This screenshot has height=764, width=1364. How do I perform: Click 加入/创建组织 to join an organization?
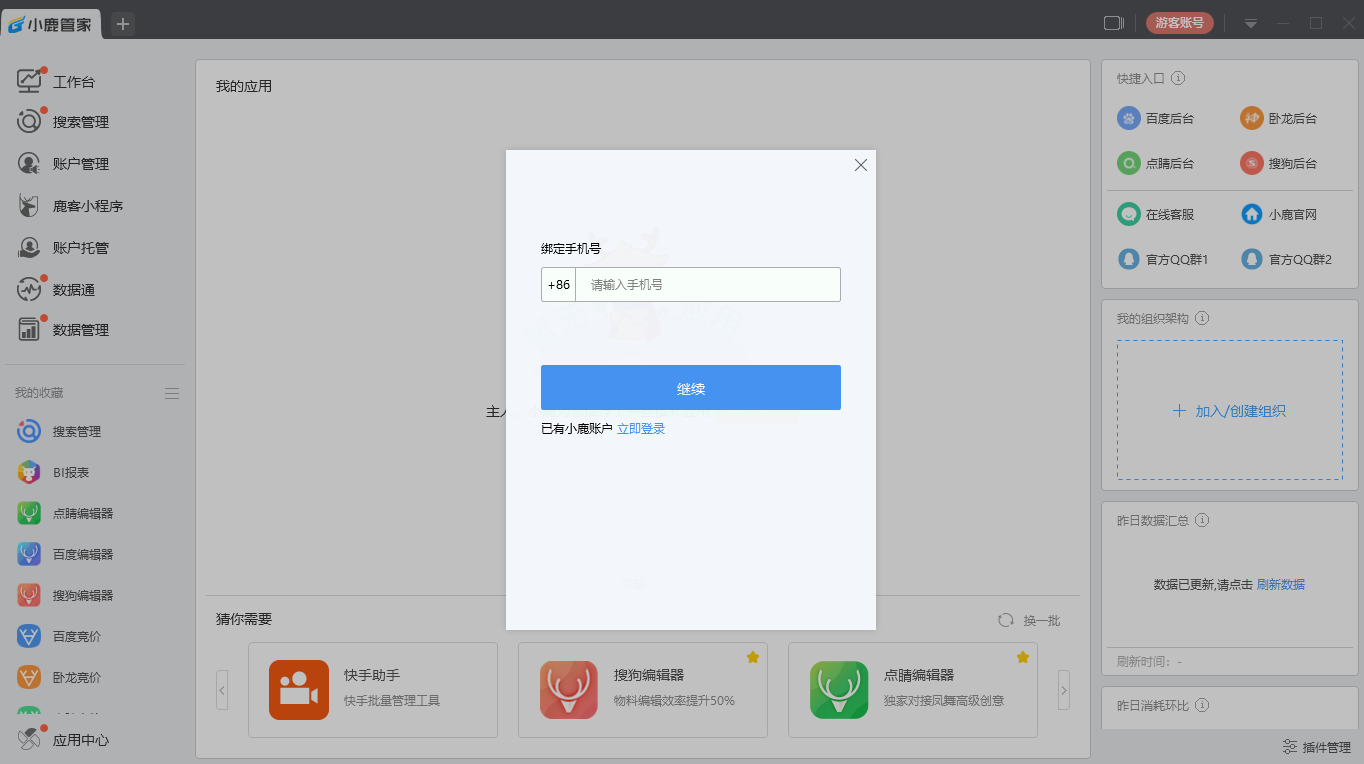1230,411
